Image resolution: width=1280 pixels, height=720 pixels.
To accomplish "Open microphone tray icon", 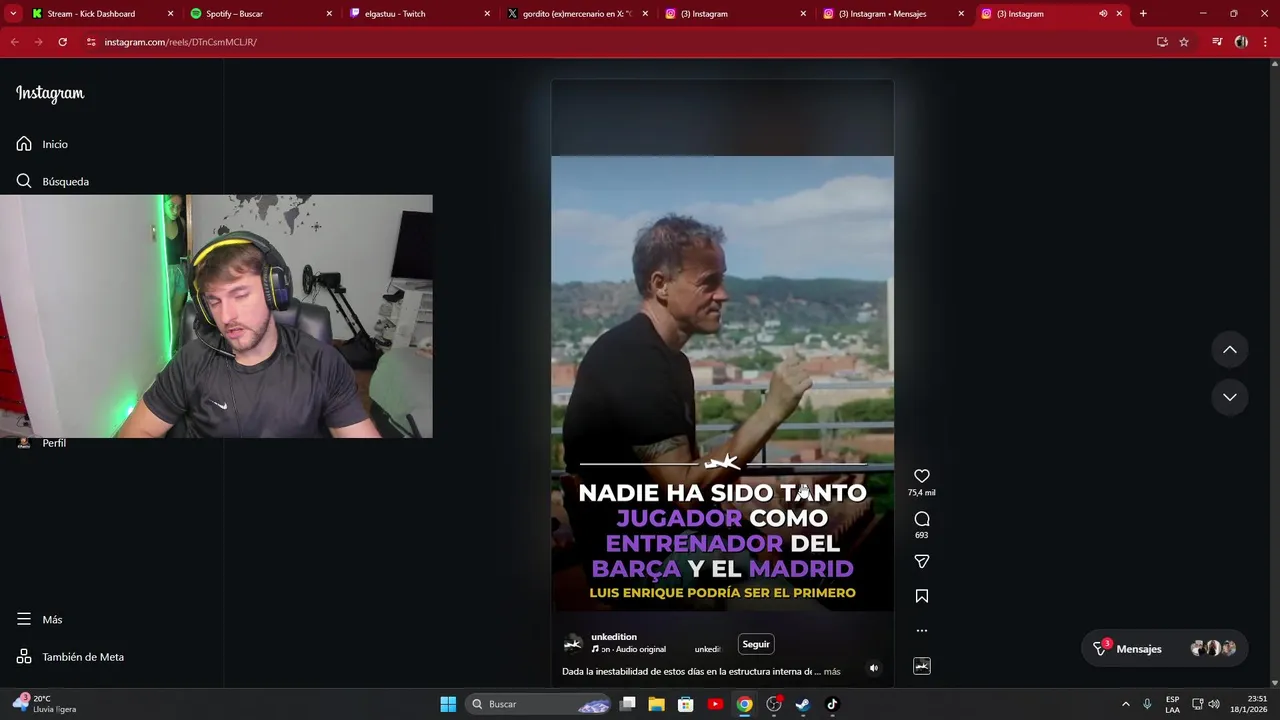I will [1147, 704].
